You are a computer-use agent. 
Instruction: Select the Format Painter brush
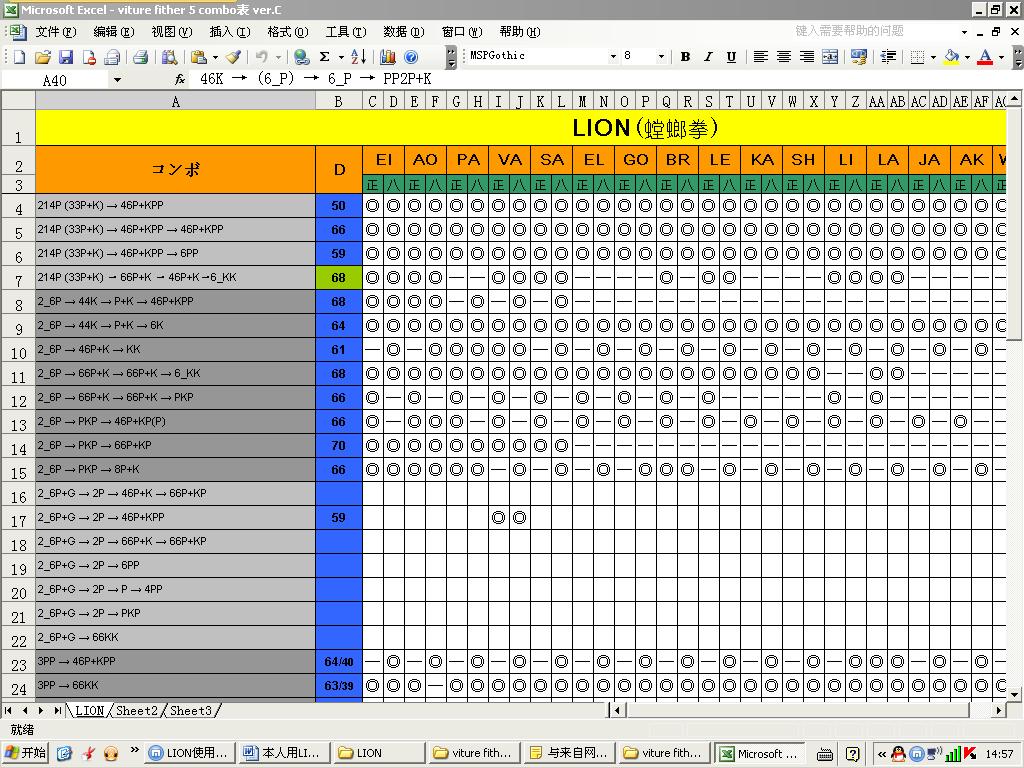(x=233, y=57)
